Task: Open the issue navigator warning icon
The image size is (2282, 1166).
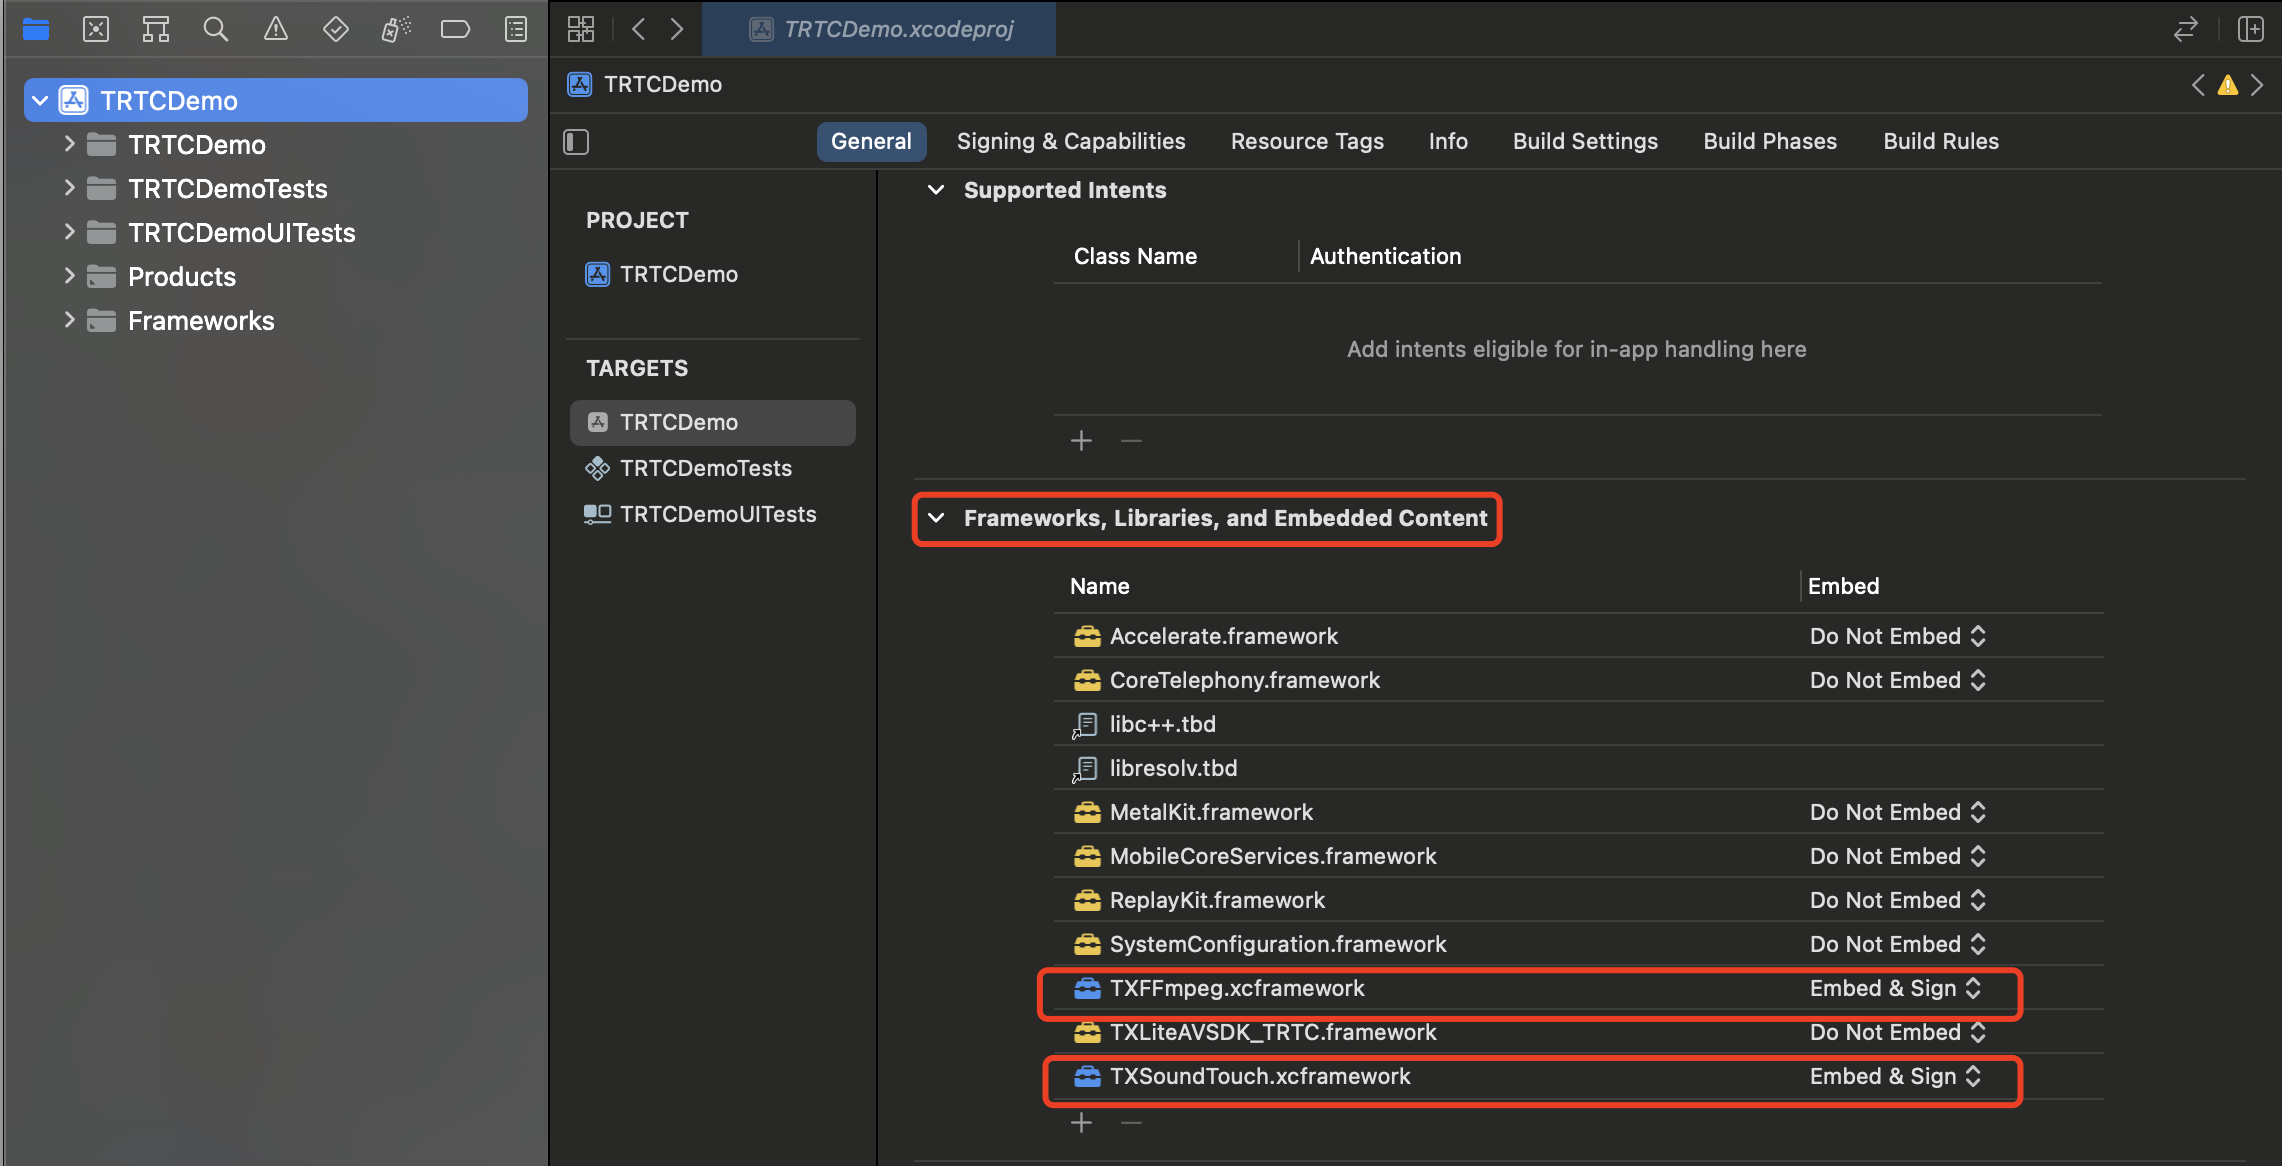Action: pyautogui.click(x=275, y=29)
